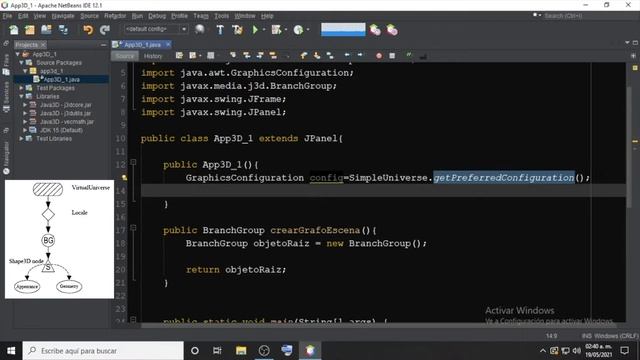Open the Windows Start menu
This screenshot has height=360, width=640.
[11, 351]
